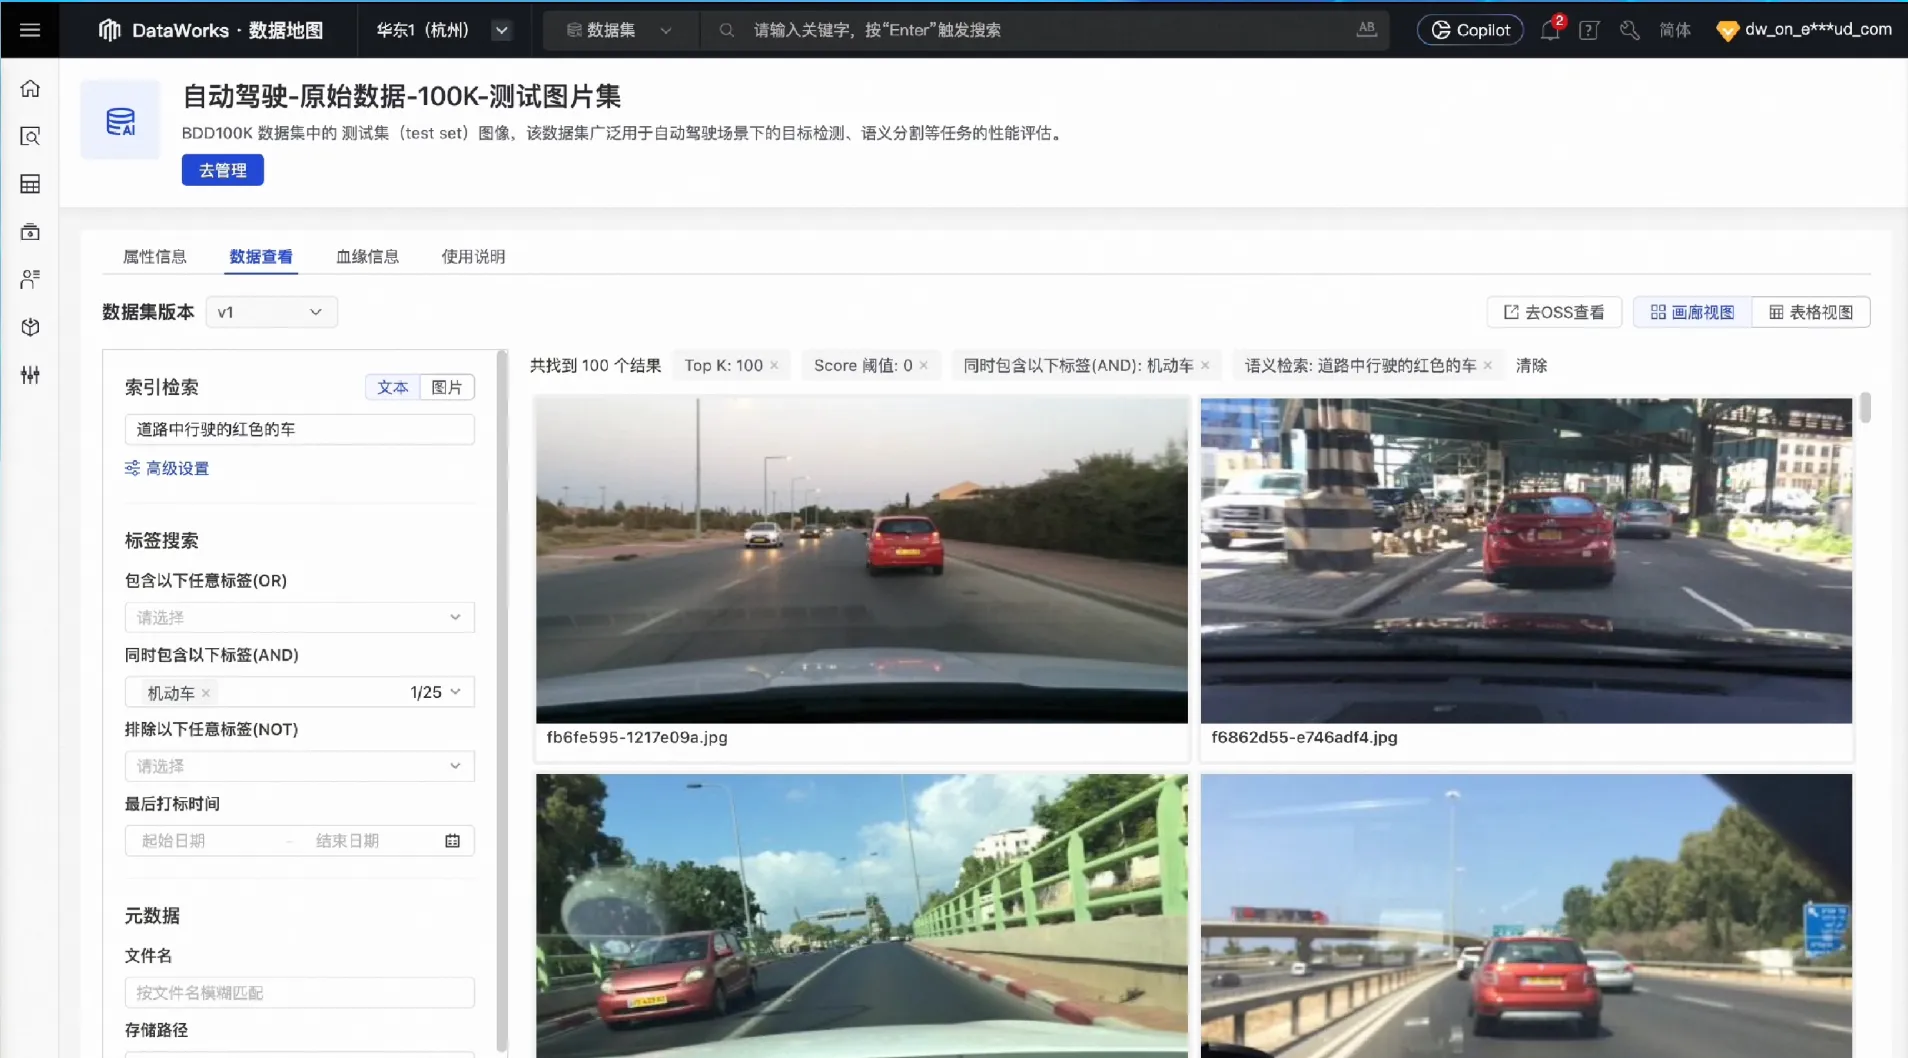This screenshot has width=1908, height=1058.
Task: Open the hamburger menu at top left
Action: pos(29,29)
